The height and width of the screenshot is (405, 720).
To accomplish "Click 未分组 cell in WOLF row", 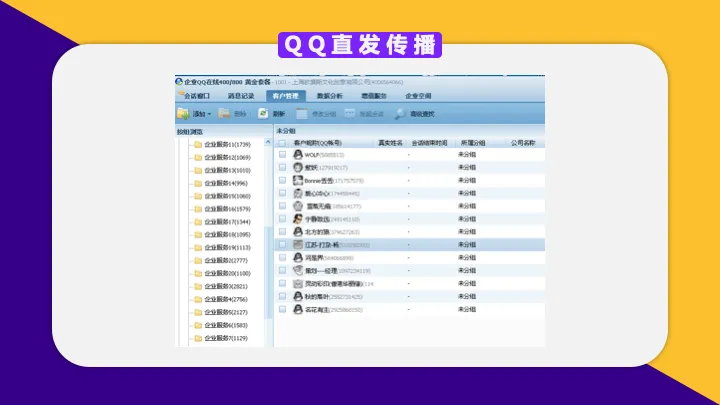I will (467, 155).
